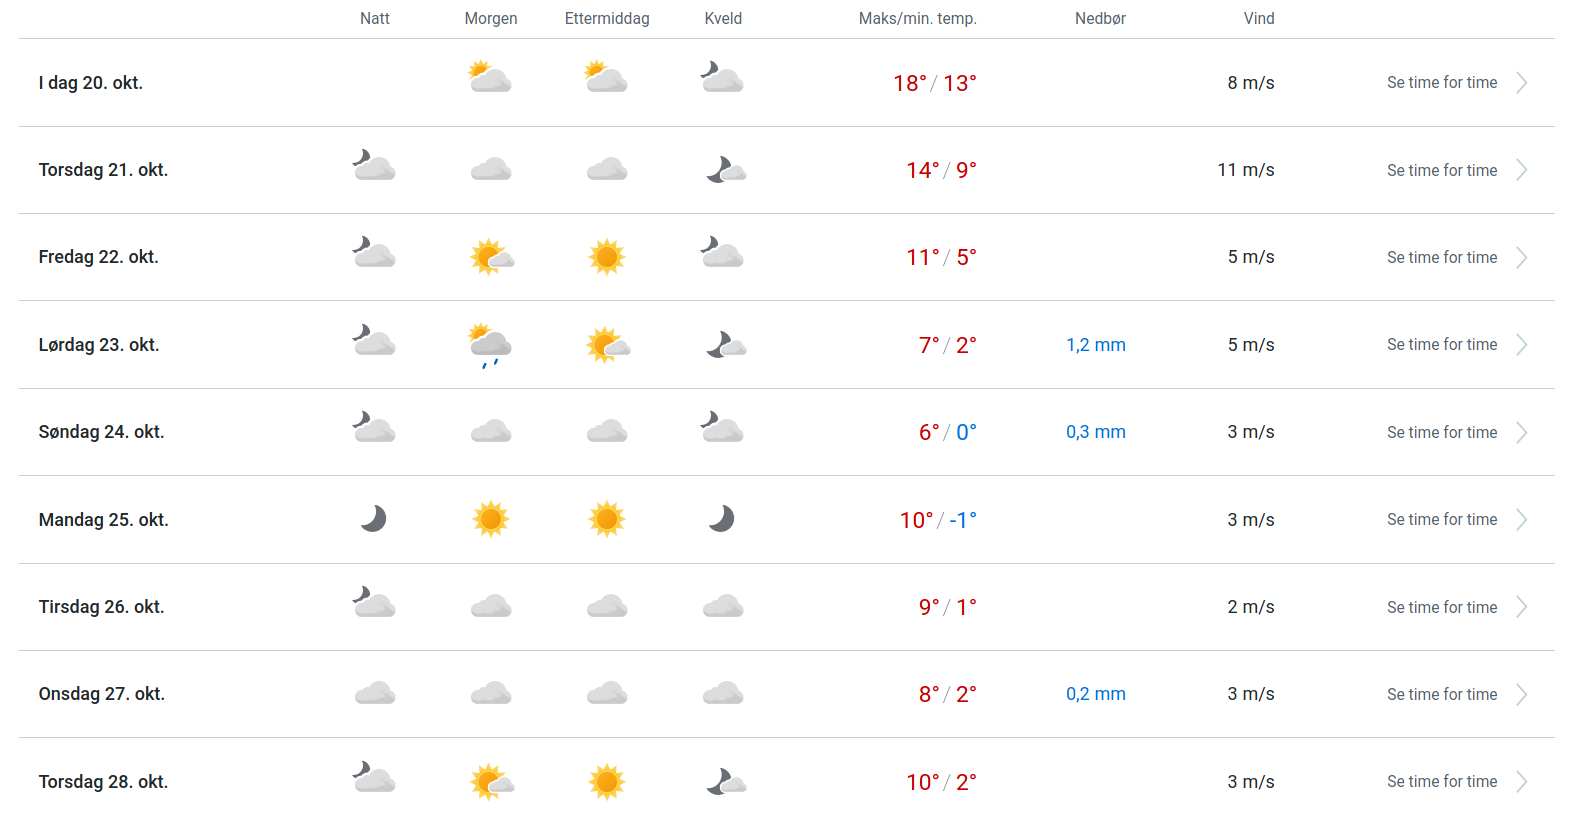This screenshot has width=1574, height=825.
Task: Click the sun icon for Mandag morning
Action: tap(491, 519)
